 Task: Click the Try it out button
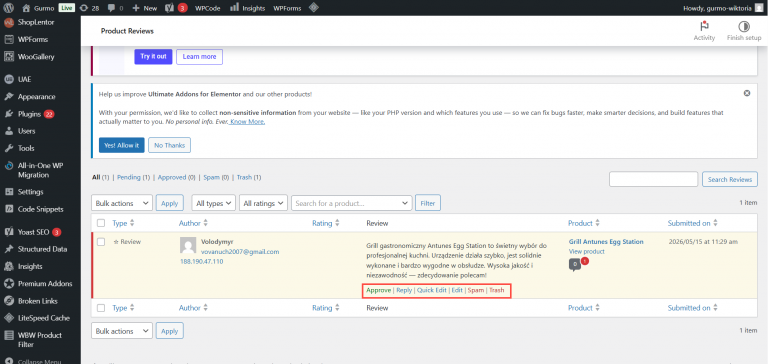[153, 56]
